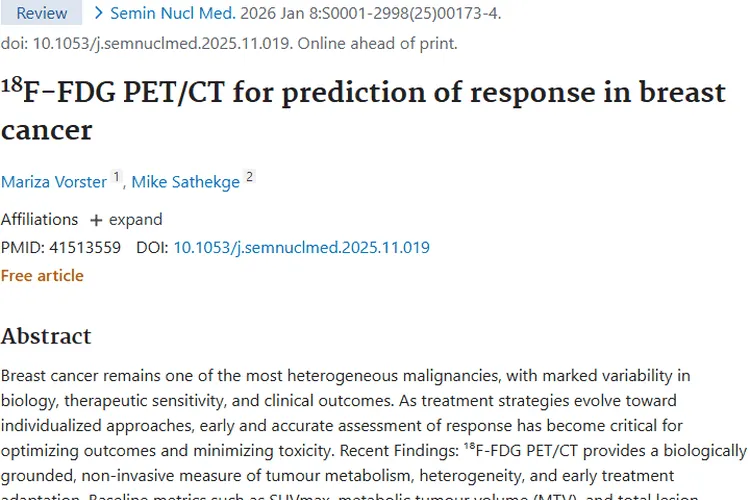750x500 pixels.
Task: Click affiliation superscript 2 after Sathekge
Action: pos(249,177)
